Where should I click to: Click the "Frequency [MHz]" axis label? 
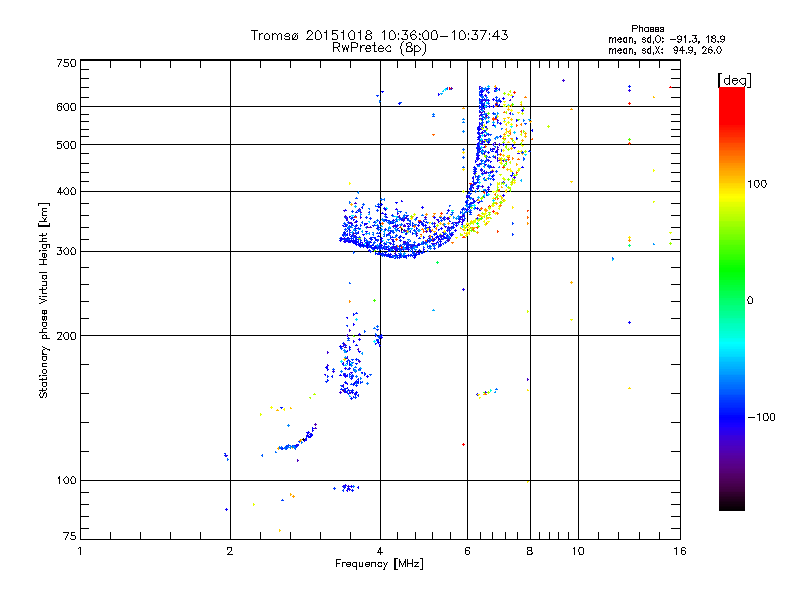pos(379,564)
